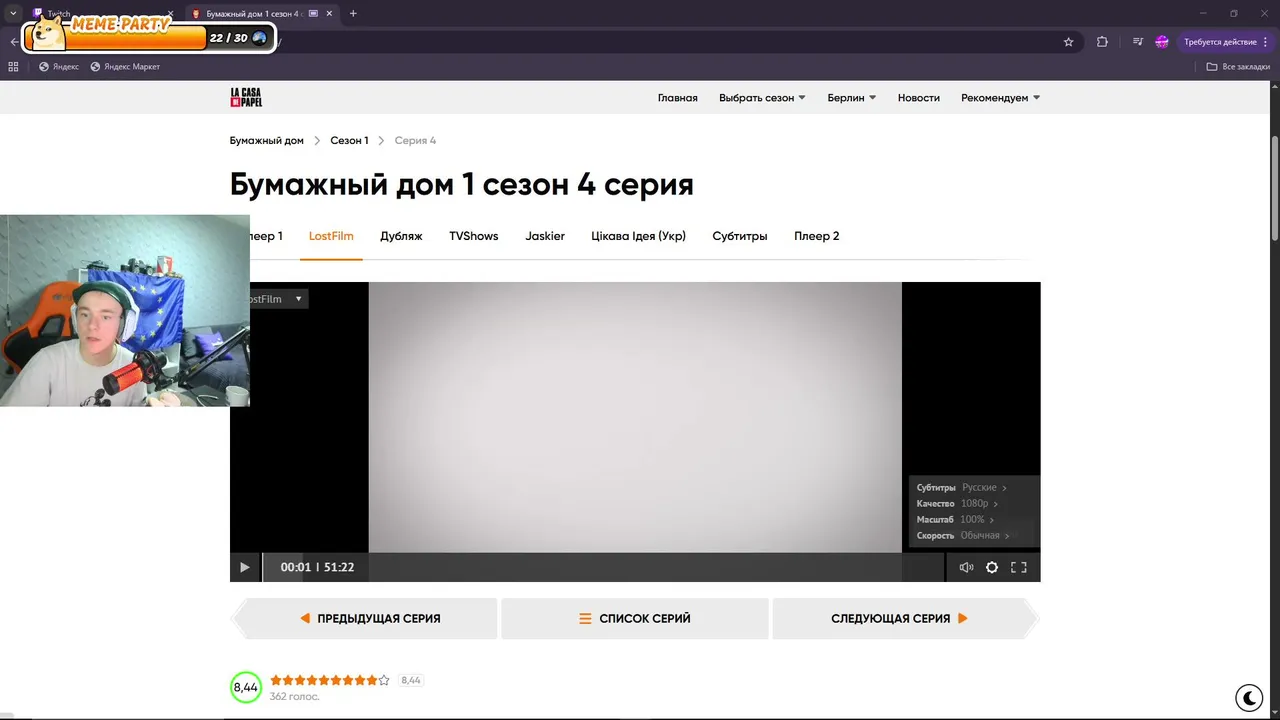Mute the player via the speaker icon
This screenshot has height=720, width=1280.
966,567
